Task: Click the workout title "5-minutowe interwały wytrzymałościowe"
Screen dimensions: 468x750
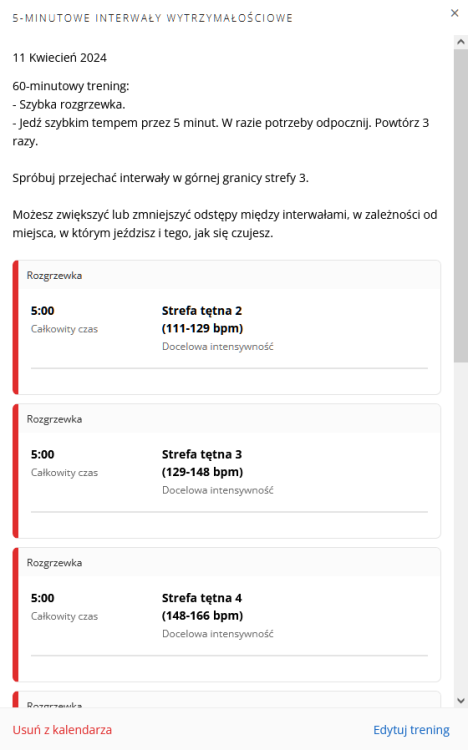Action: 153,18
